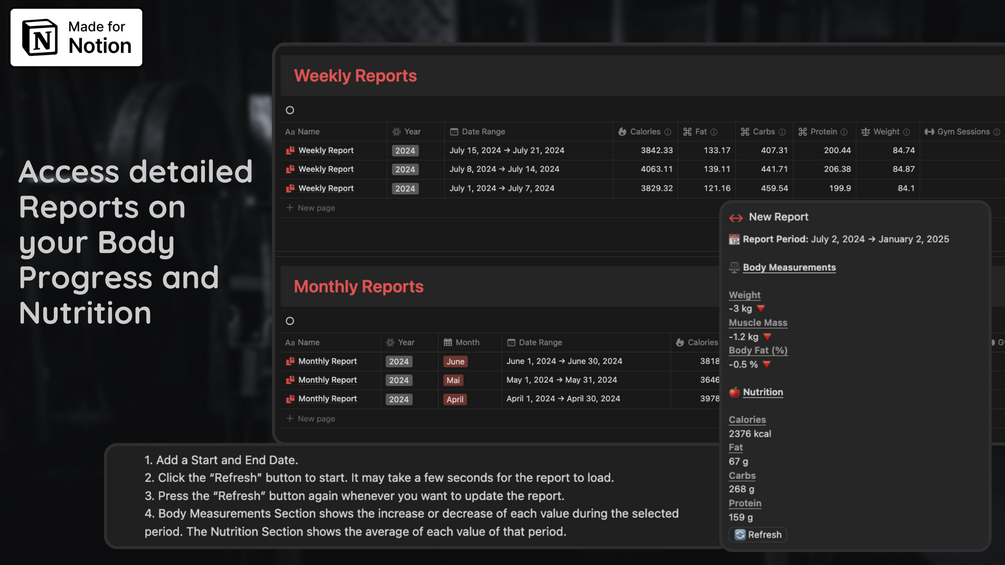
Task: Click the Monthly Reports view circle icon
Action: 290,321
